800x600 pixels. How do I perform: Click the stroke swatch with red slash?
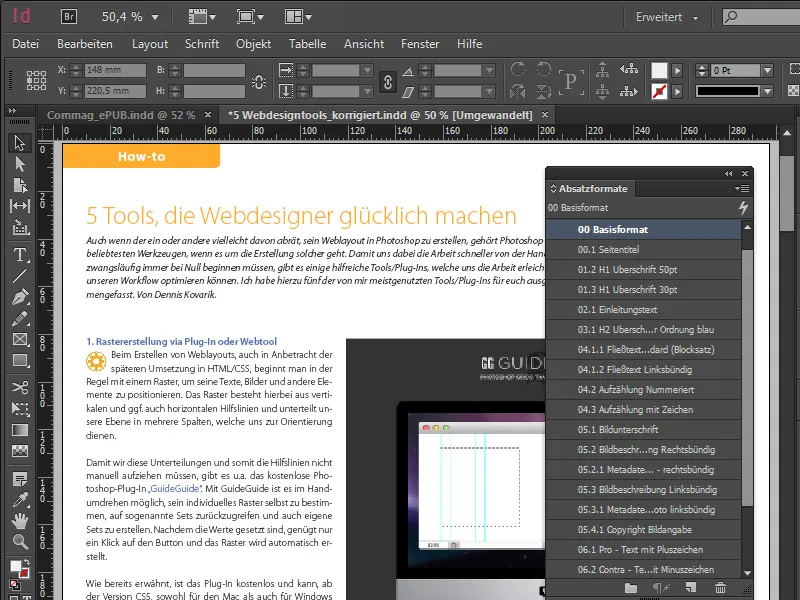coord(659,91)
